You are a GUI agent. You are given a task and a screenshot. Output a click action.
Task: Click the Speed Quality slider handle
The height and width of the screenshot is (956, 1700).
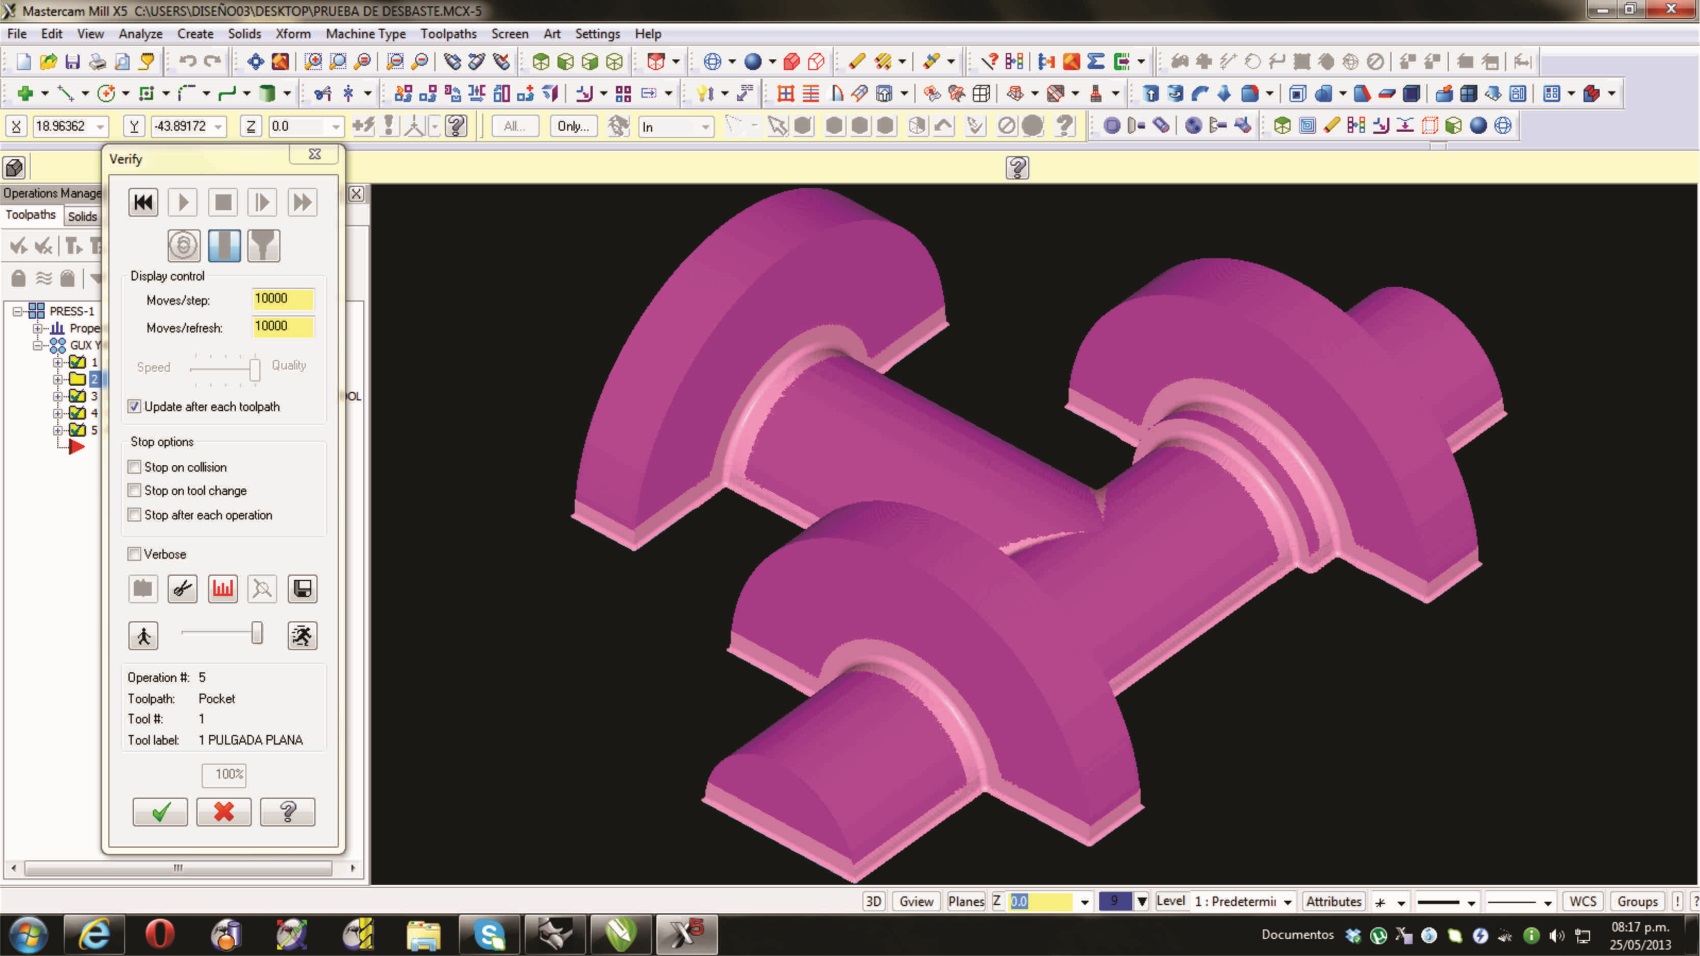point(255,369)
